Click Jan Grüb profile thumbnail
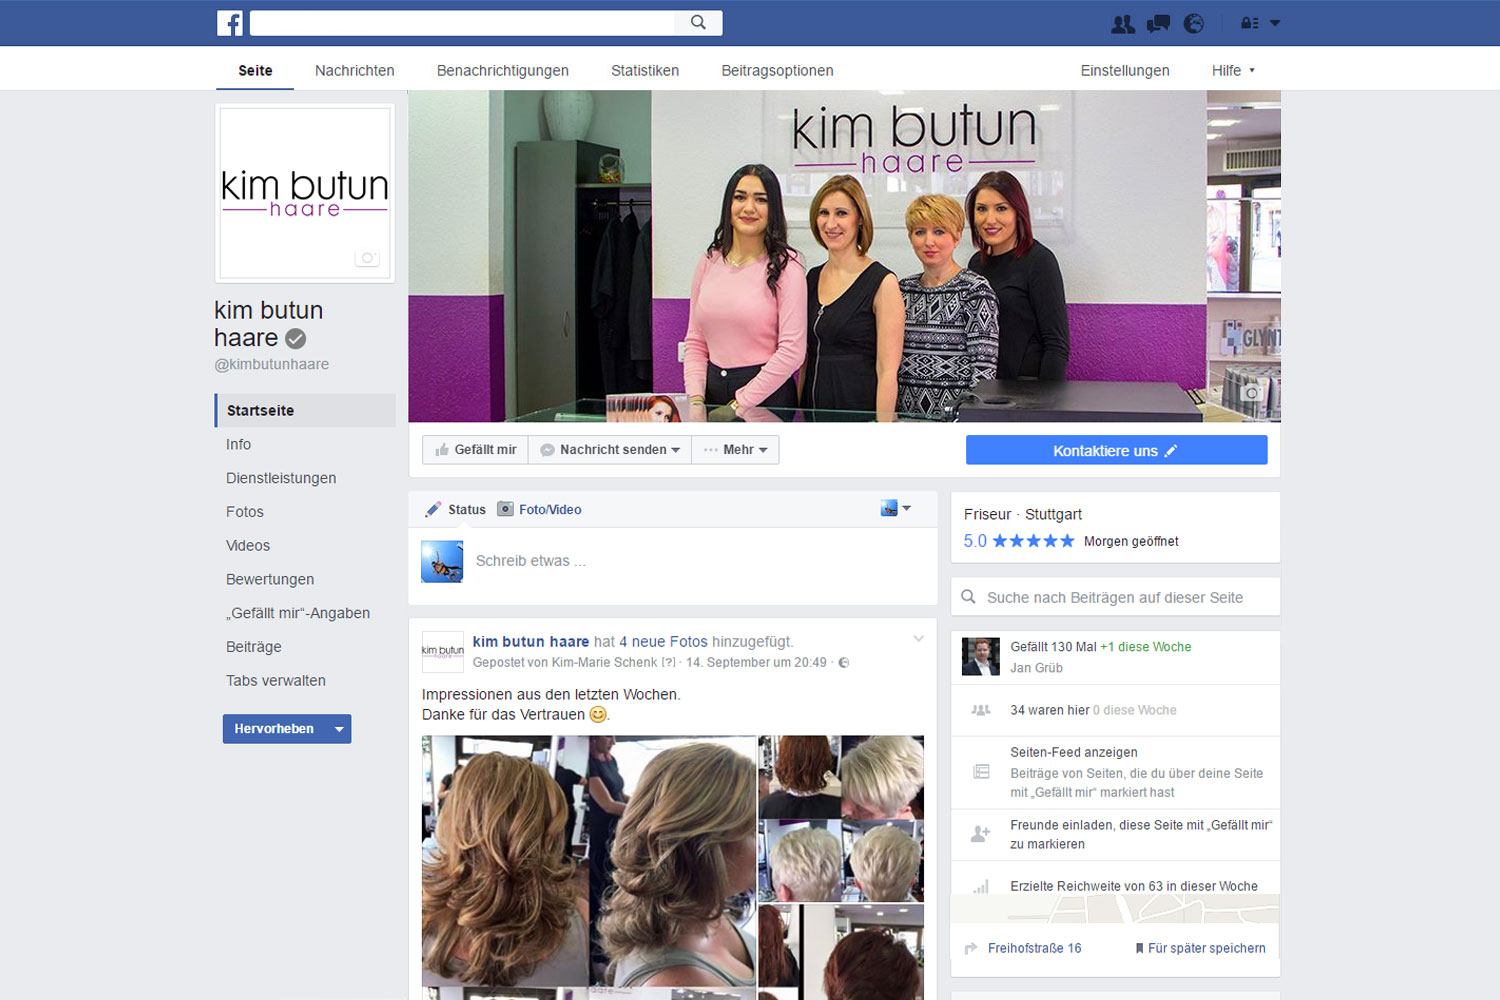 point(980,656)
